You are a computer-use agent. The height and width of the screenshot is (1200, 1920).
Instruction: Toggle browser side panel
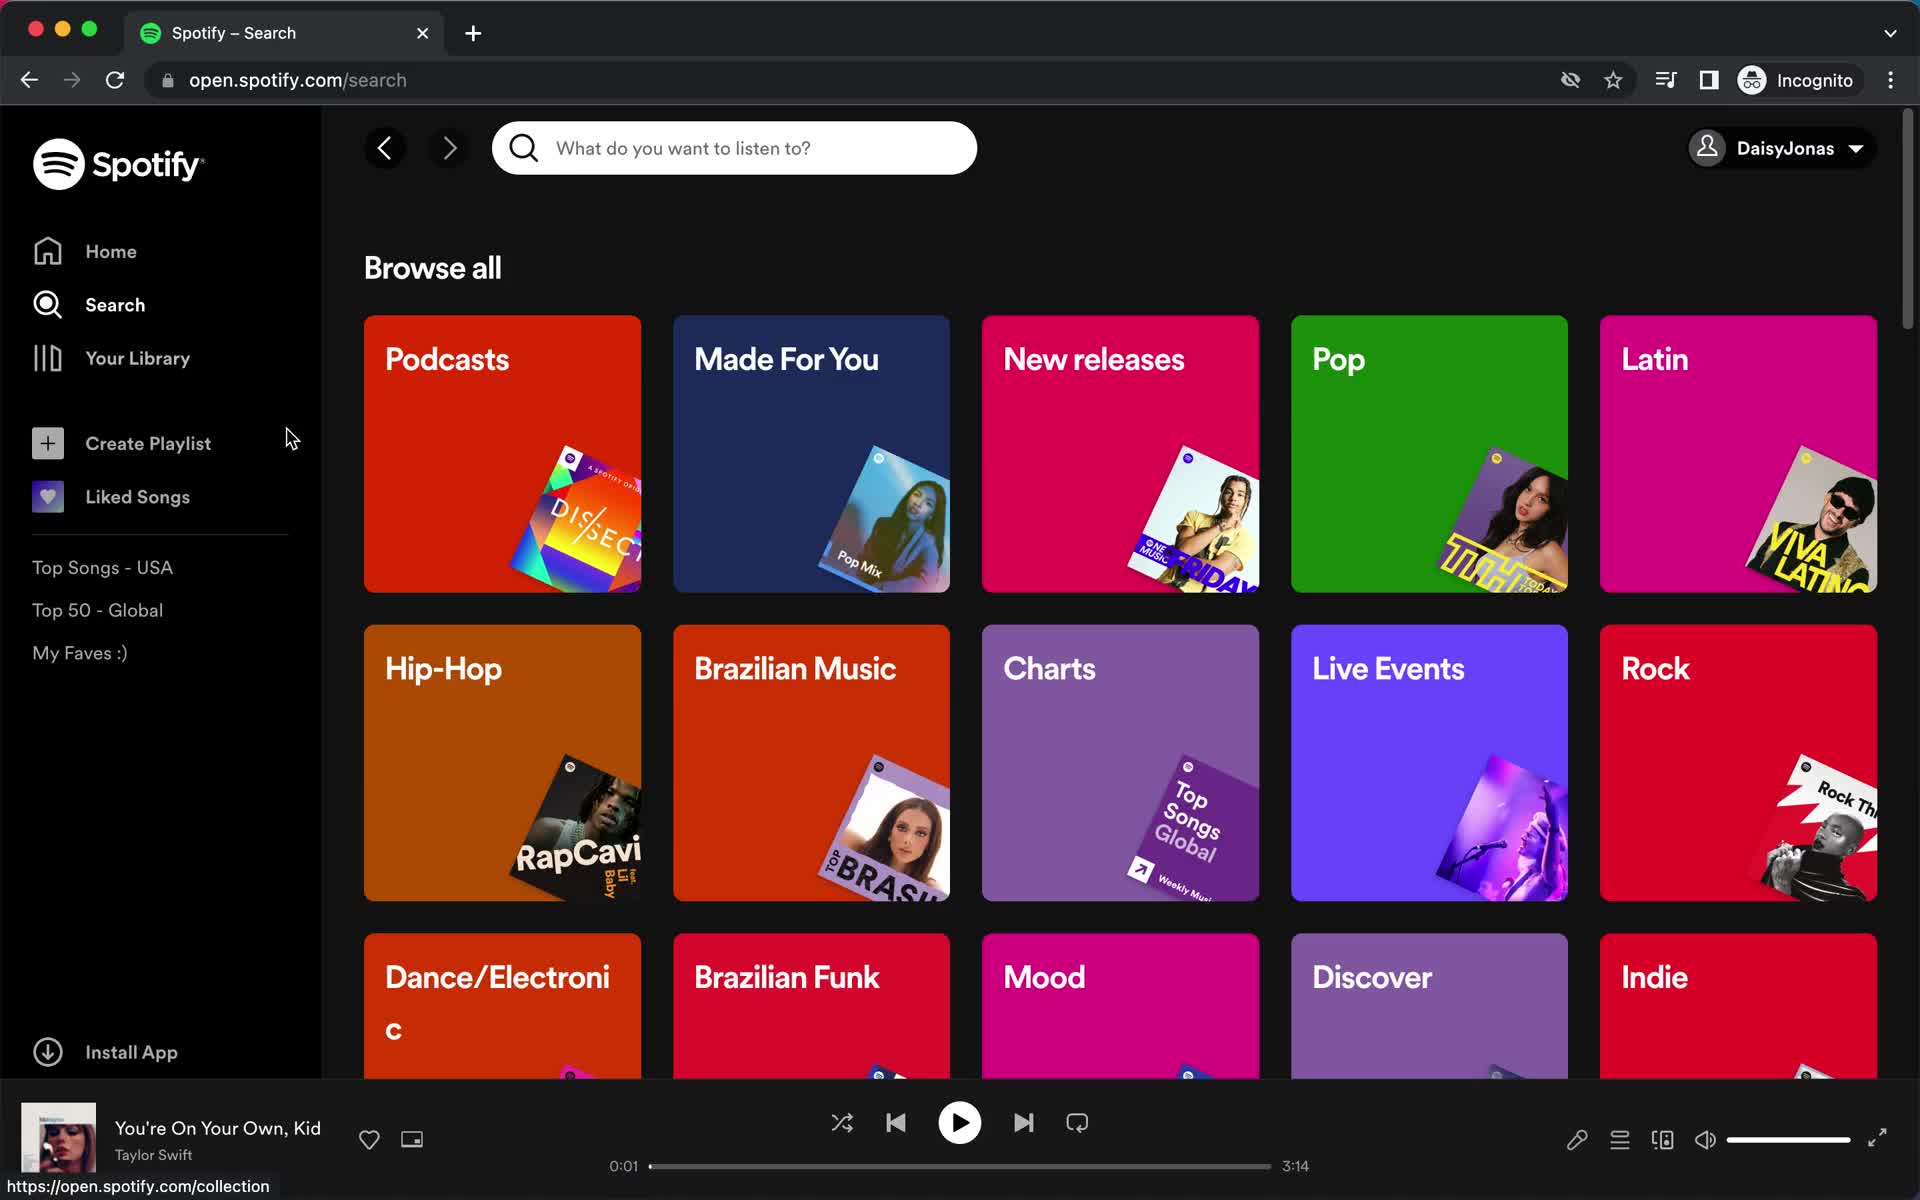(1709, 80)
